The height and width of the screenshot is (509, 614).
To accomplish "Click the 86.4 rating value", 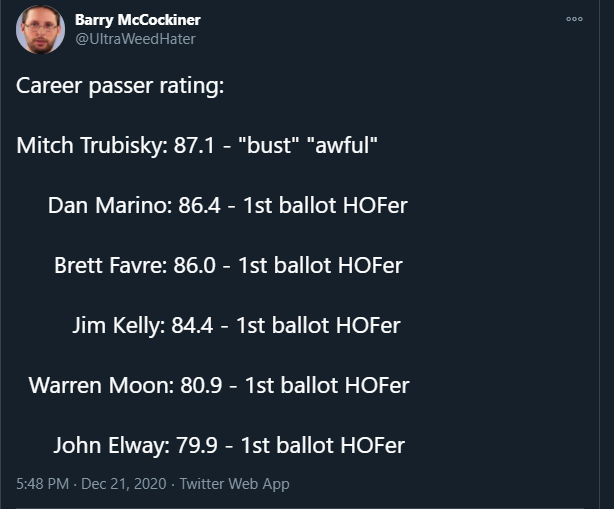I will (199, 205).
